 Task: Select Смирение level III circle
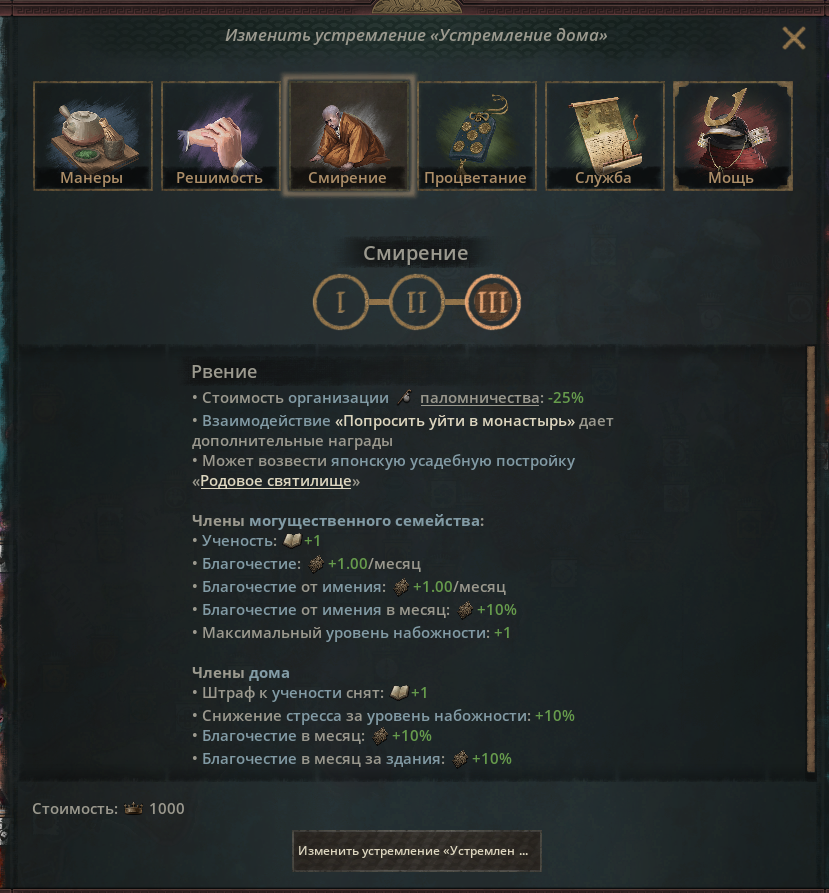(493, 302)
